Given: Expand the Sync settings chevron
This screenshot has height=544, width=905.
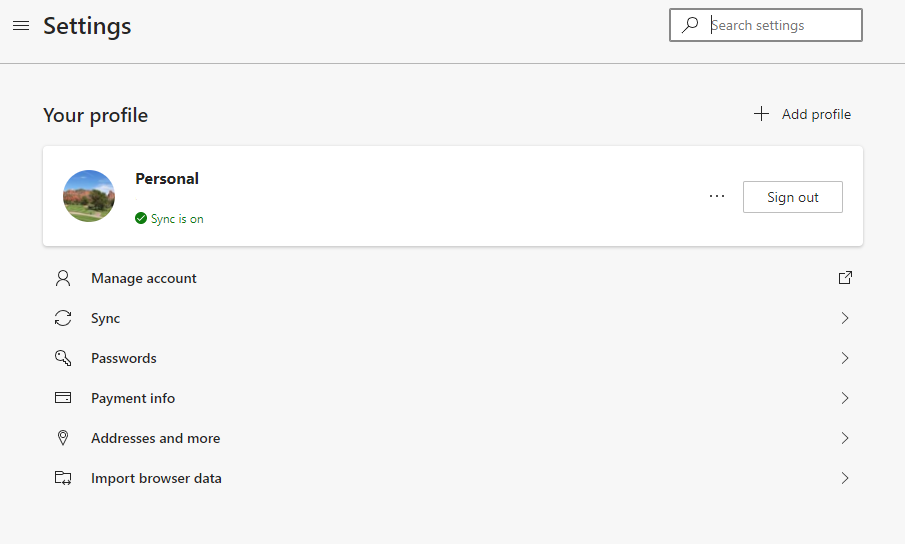Looking at the screenshot, I should (845, 318).
